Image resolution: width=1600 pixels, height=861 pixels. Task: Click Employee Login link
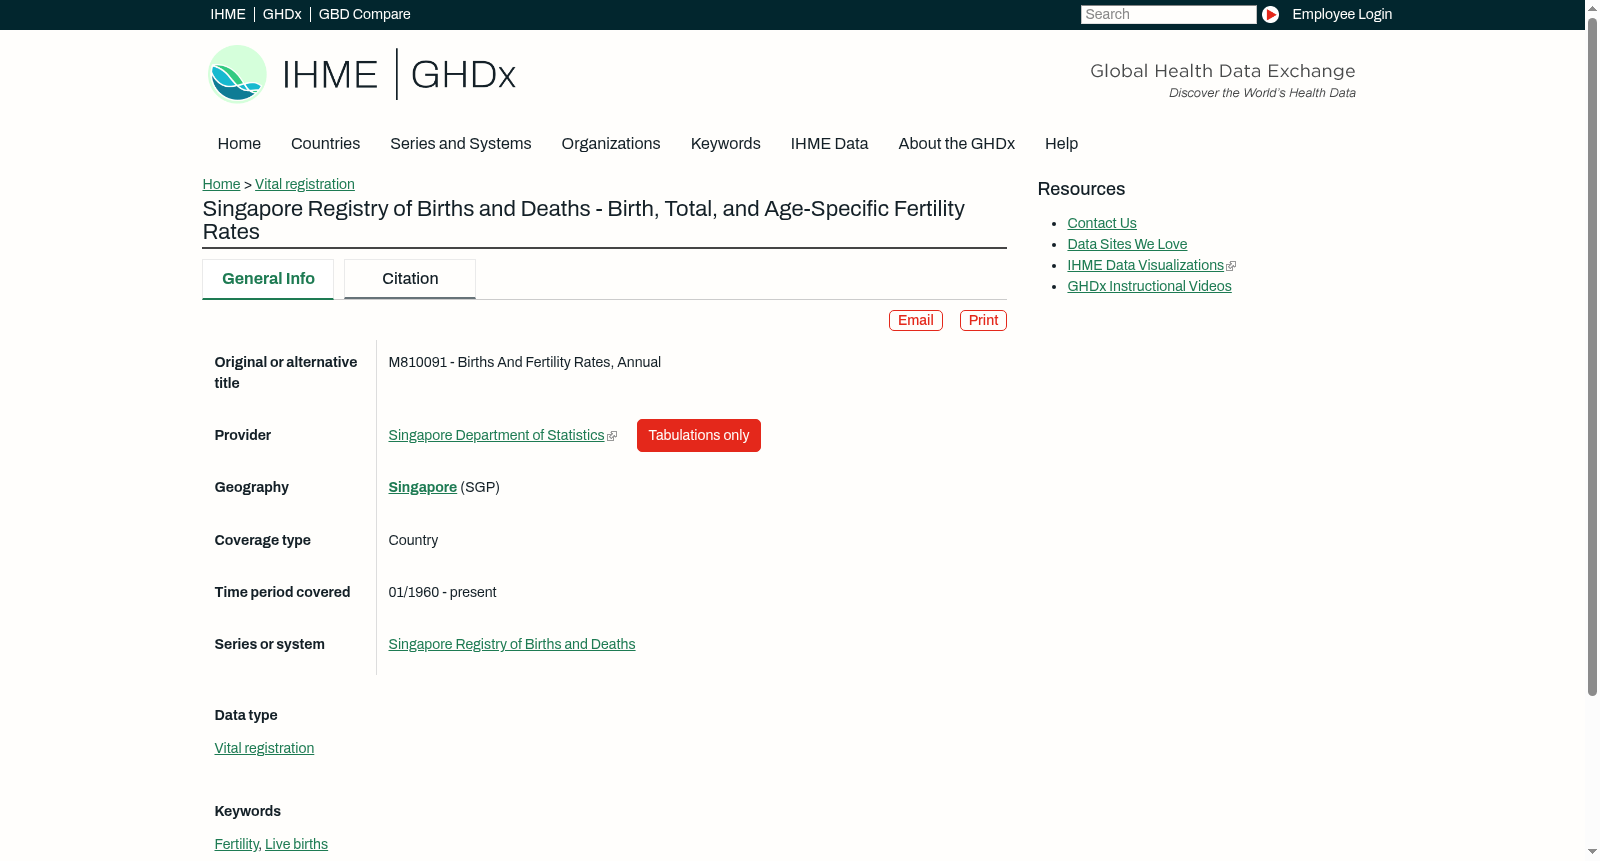tap(1342, 14)
